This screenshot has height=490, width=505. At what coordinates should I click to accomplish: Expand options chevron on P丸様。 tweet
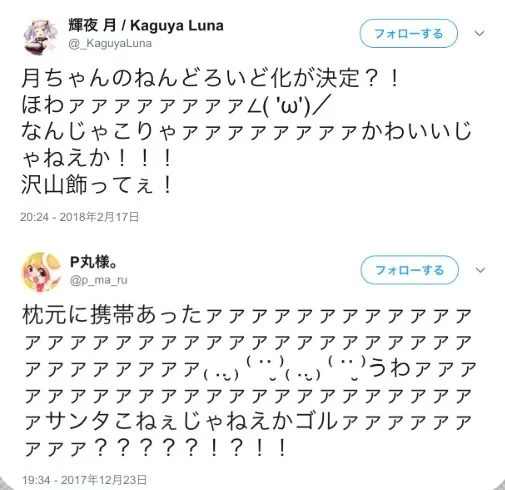pos(480,270)
